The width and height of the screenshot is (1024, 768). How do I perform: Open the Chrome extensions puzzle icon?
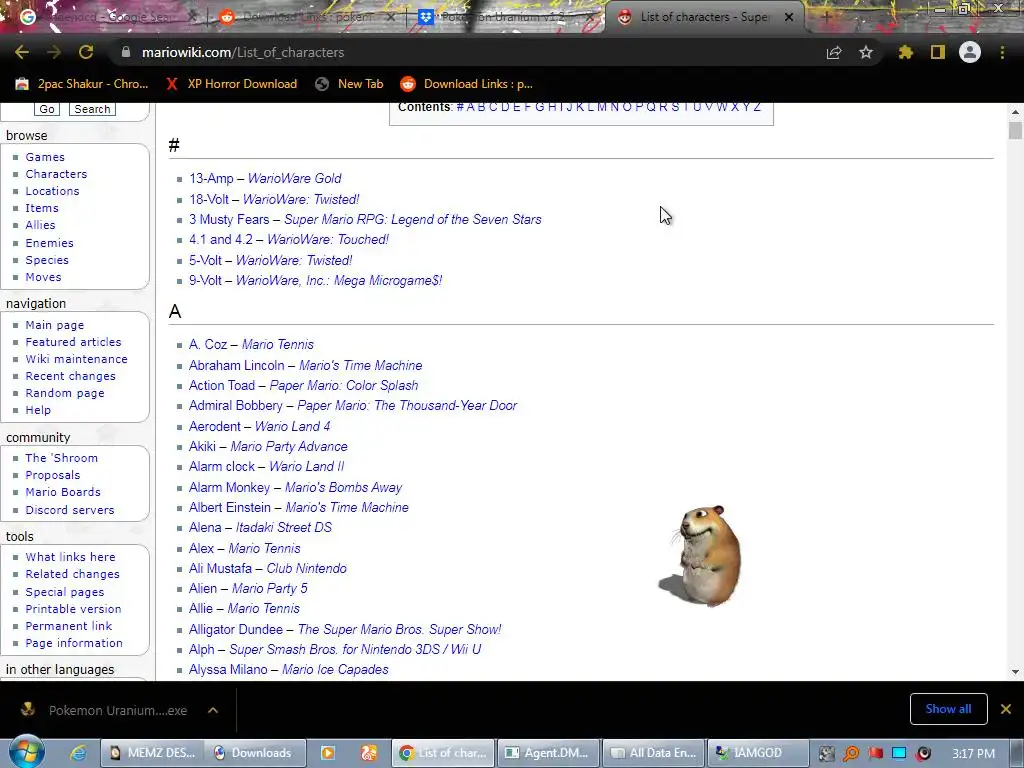point(905,52)
